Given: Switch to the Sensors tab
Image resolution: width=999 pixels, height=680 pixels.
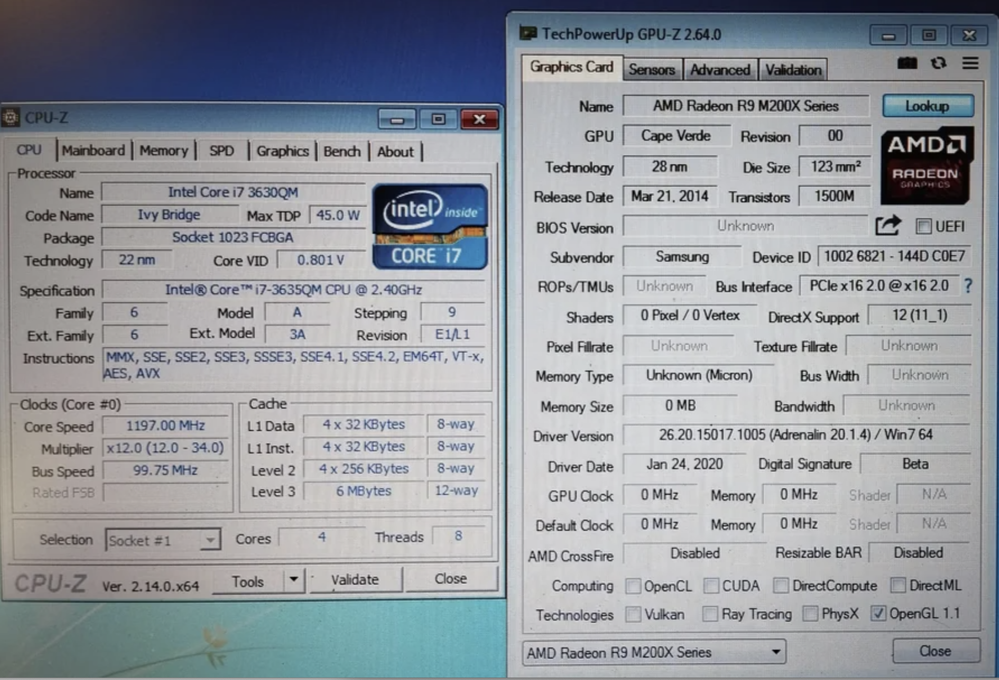Looking at the screenshot, I should 652,69.
